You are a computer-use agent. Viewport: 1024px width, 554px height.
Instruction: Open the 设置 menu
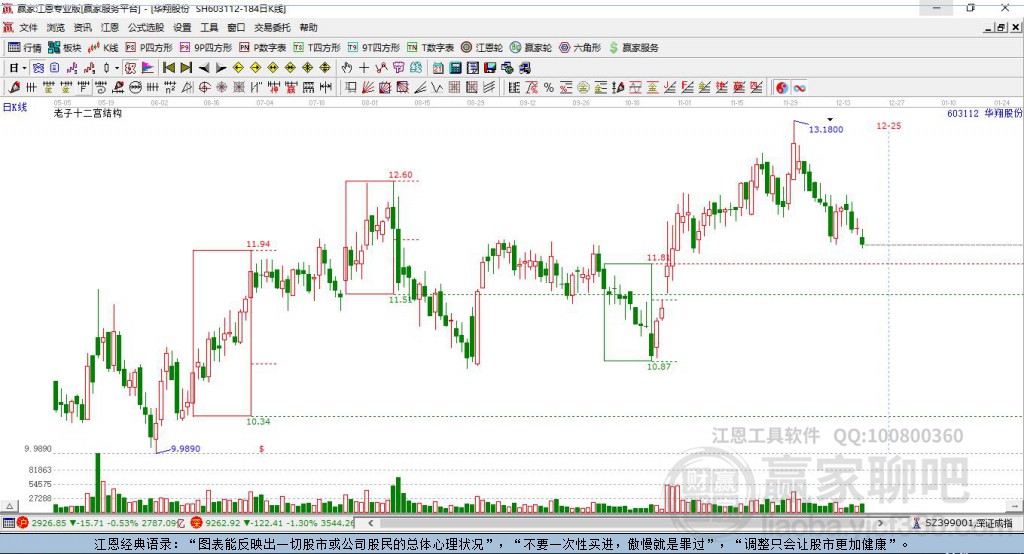point(182,27)
